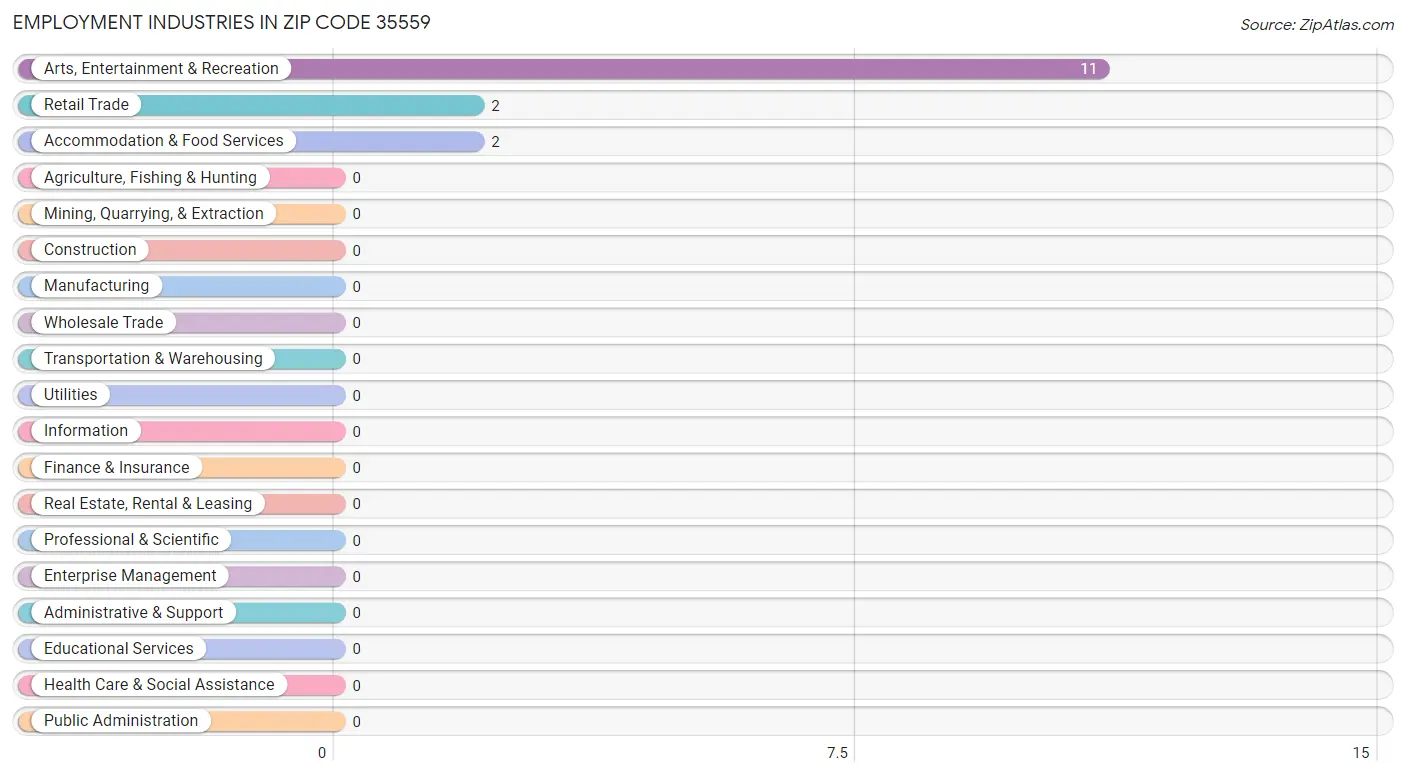The height and width of the screenshot is (776, 1406).
Task: Click the value 0 beside Public Administration bar
Action: 356,722
